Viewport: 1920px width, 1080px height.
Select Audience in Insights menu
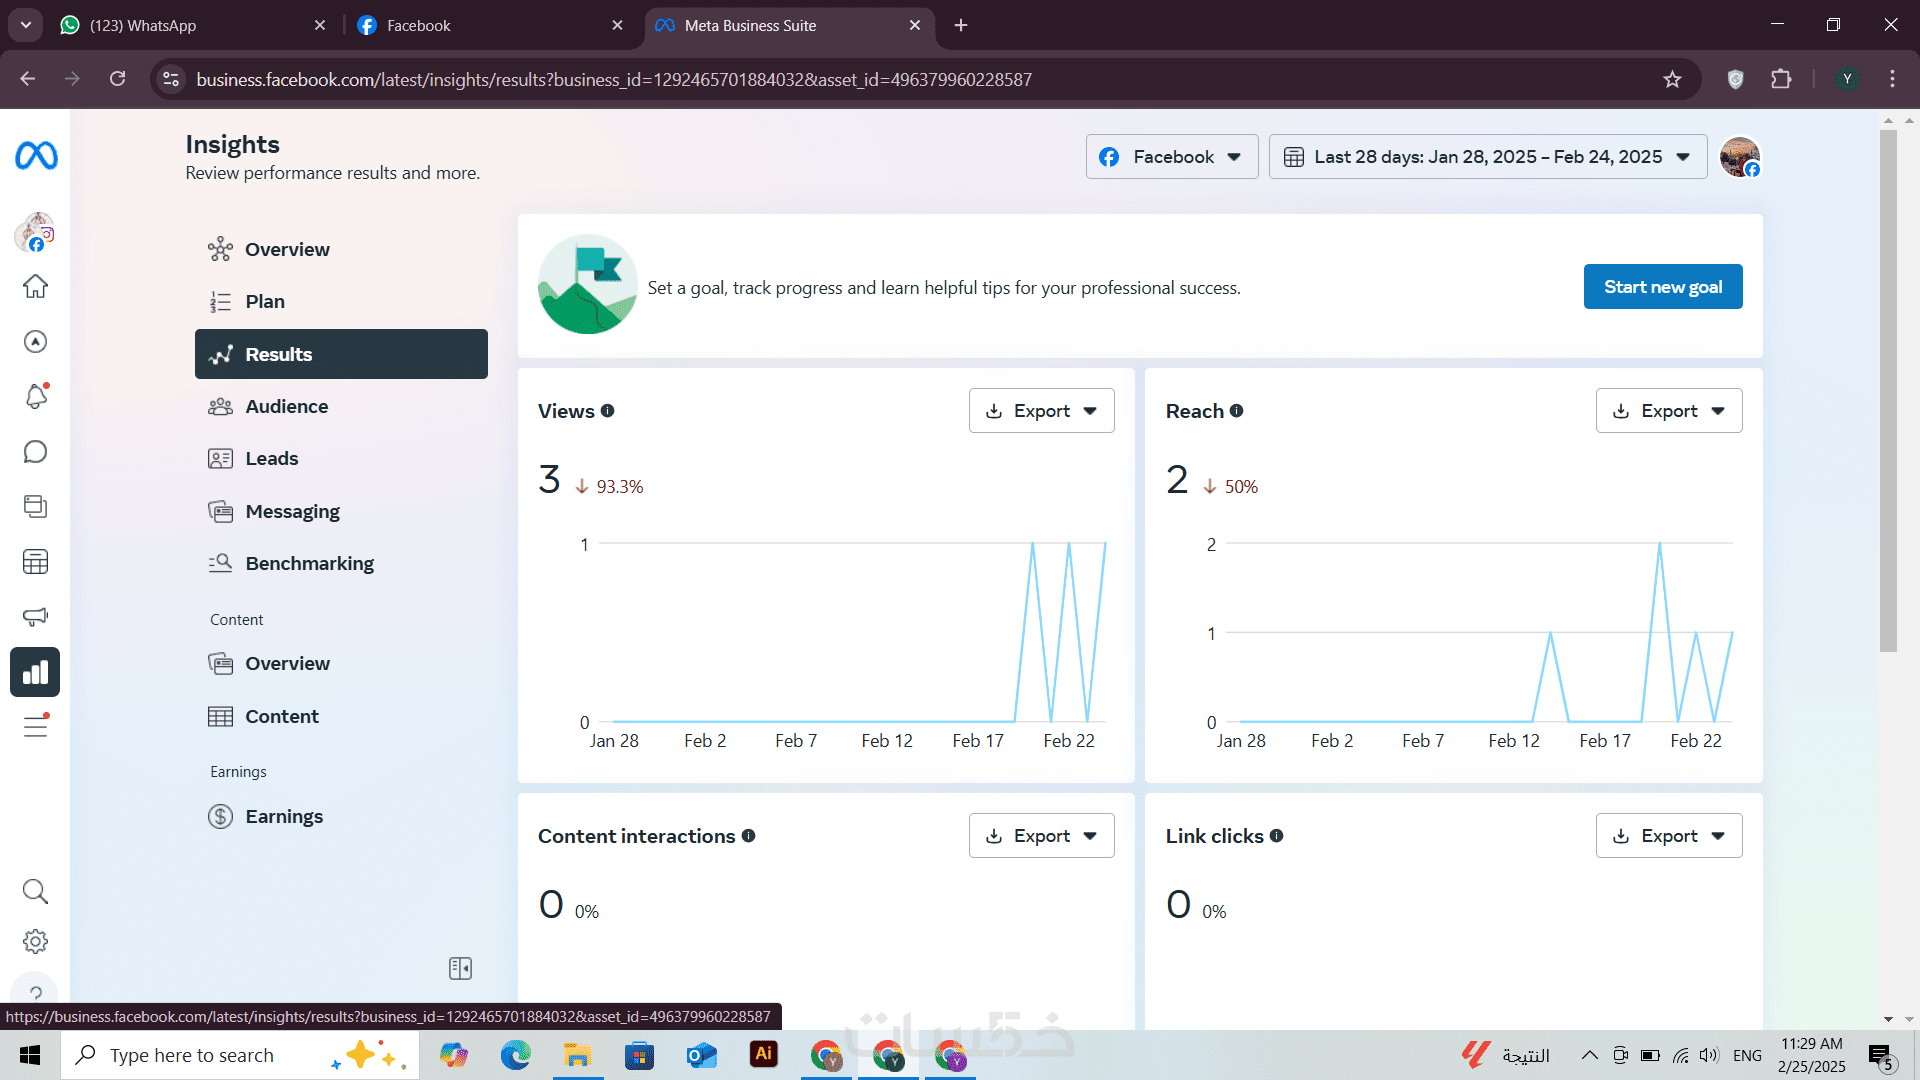(x=286, y=406)
